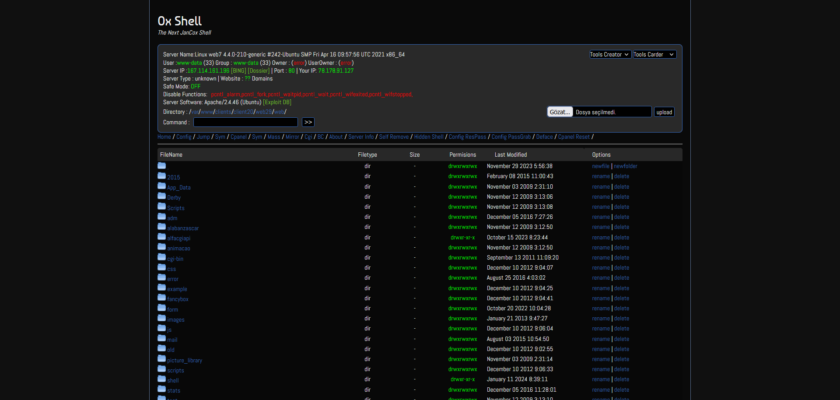Open the shell folder name link
The image size is (840, 400).
click(x=172, y=381)
